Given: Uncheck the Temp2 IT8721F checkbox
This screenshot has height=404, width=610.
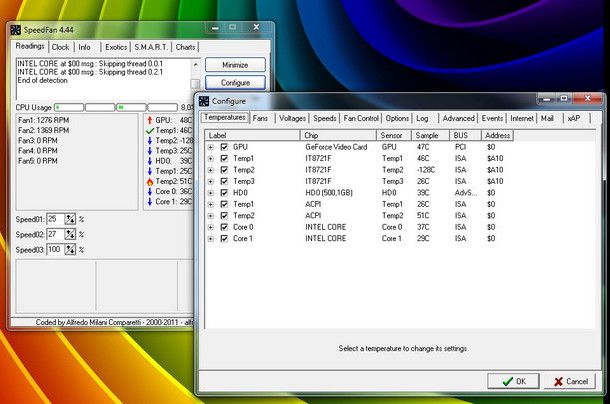Looking at the screenshot, I should (x=224, y=170).
